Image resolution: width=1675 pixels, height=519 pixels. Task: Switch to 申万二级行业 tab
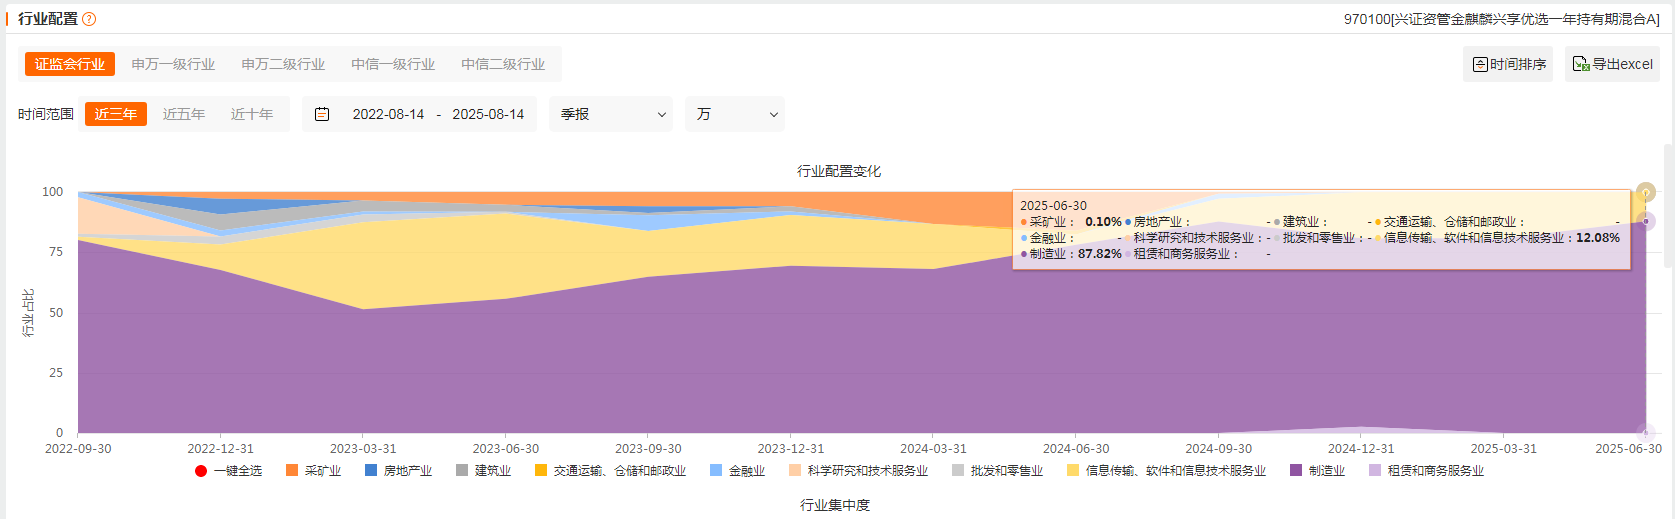coord(283,64)
